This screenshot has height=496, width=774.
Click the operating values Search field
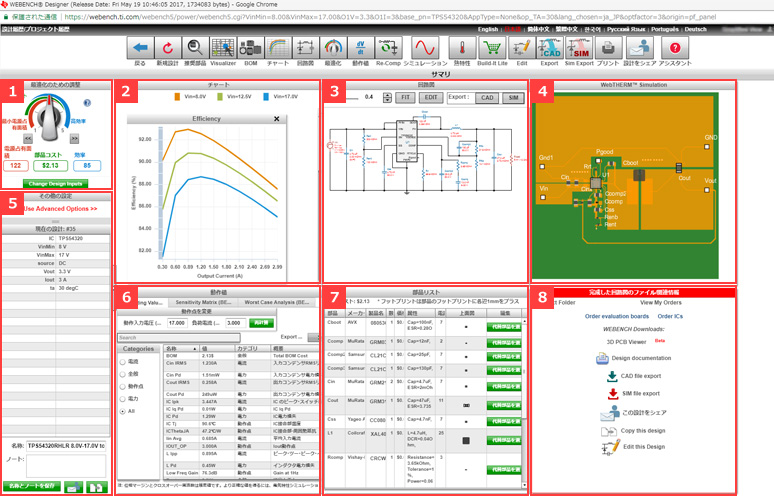[x=179, y=338]
